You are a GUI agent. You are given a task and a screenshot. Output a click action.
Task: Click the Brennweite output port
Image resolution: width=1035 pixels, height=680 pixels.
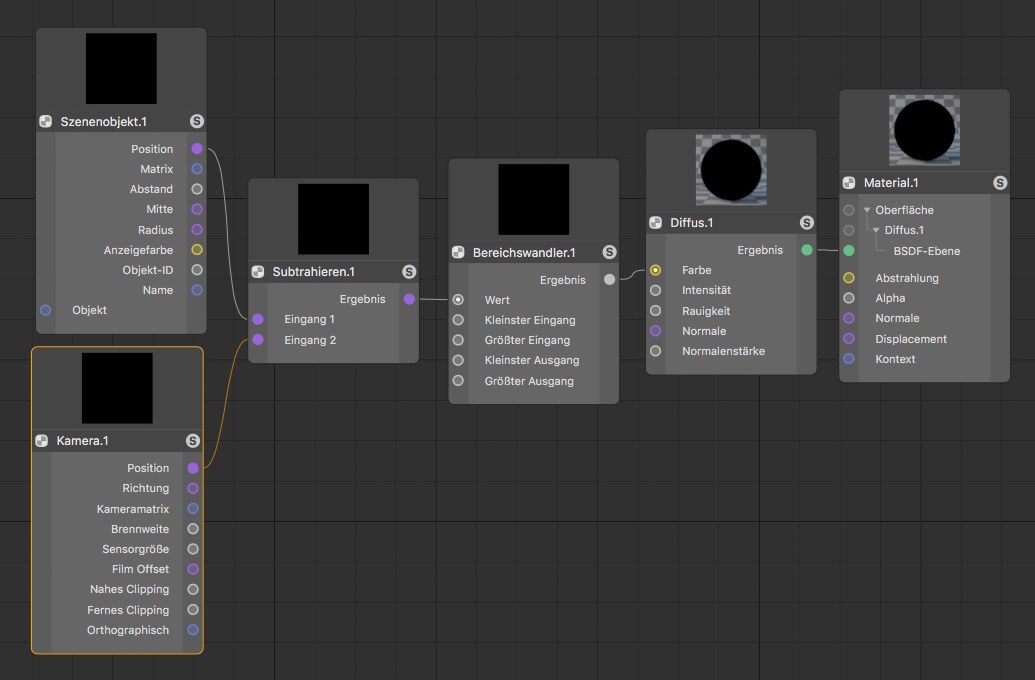(193, 529)
